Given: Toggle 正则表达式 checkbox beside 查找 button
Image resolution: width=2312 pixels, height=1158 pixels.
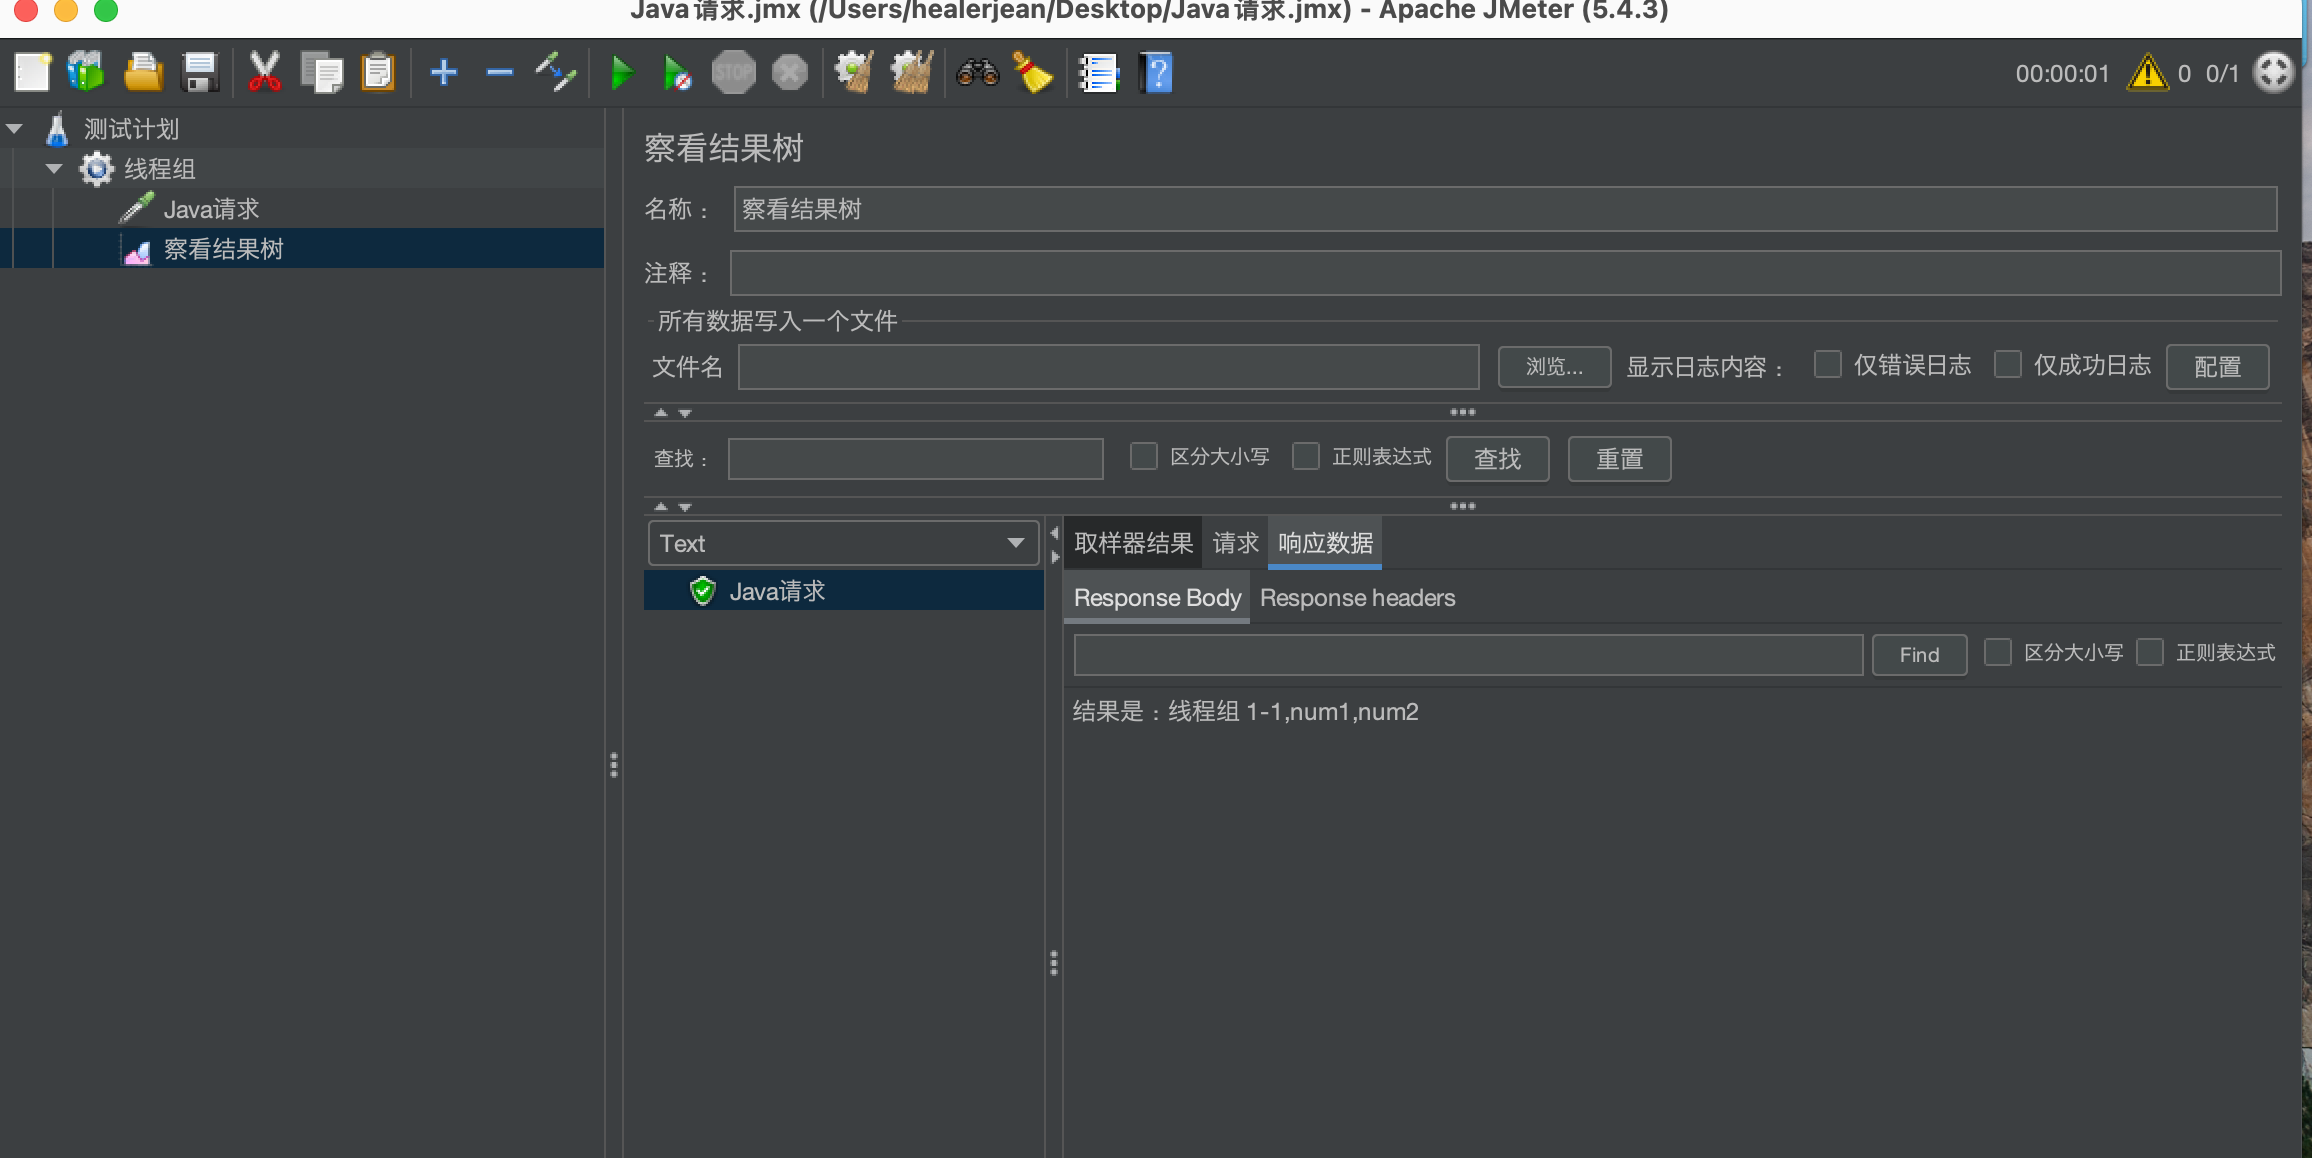Looking at the screenshot, I should 1306,456.
